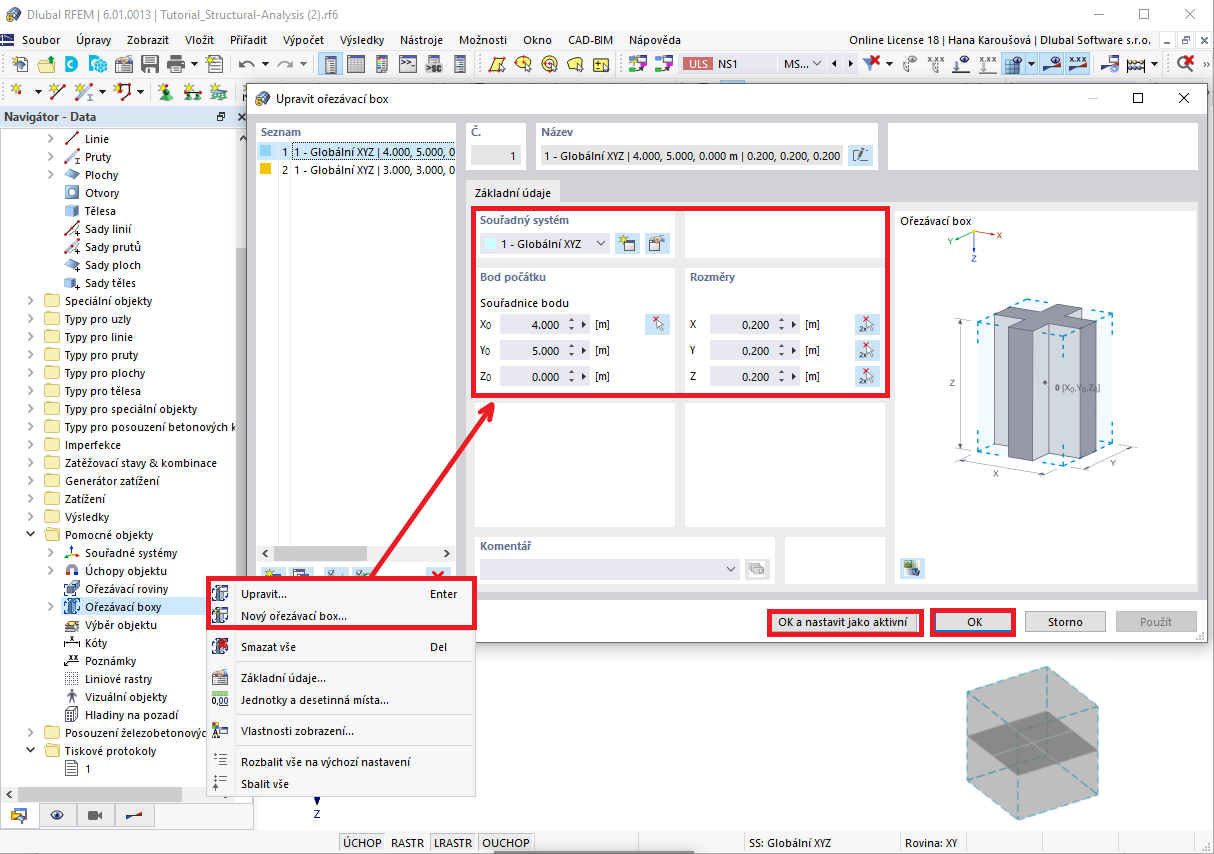This screenshot has width=1214, height=854.
Task: Click next load case arrow
Action: (850, 64)
